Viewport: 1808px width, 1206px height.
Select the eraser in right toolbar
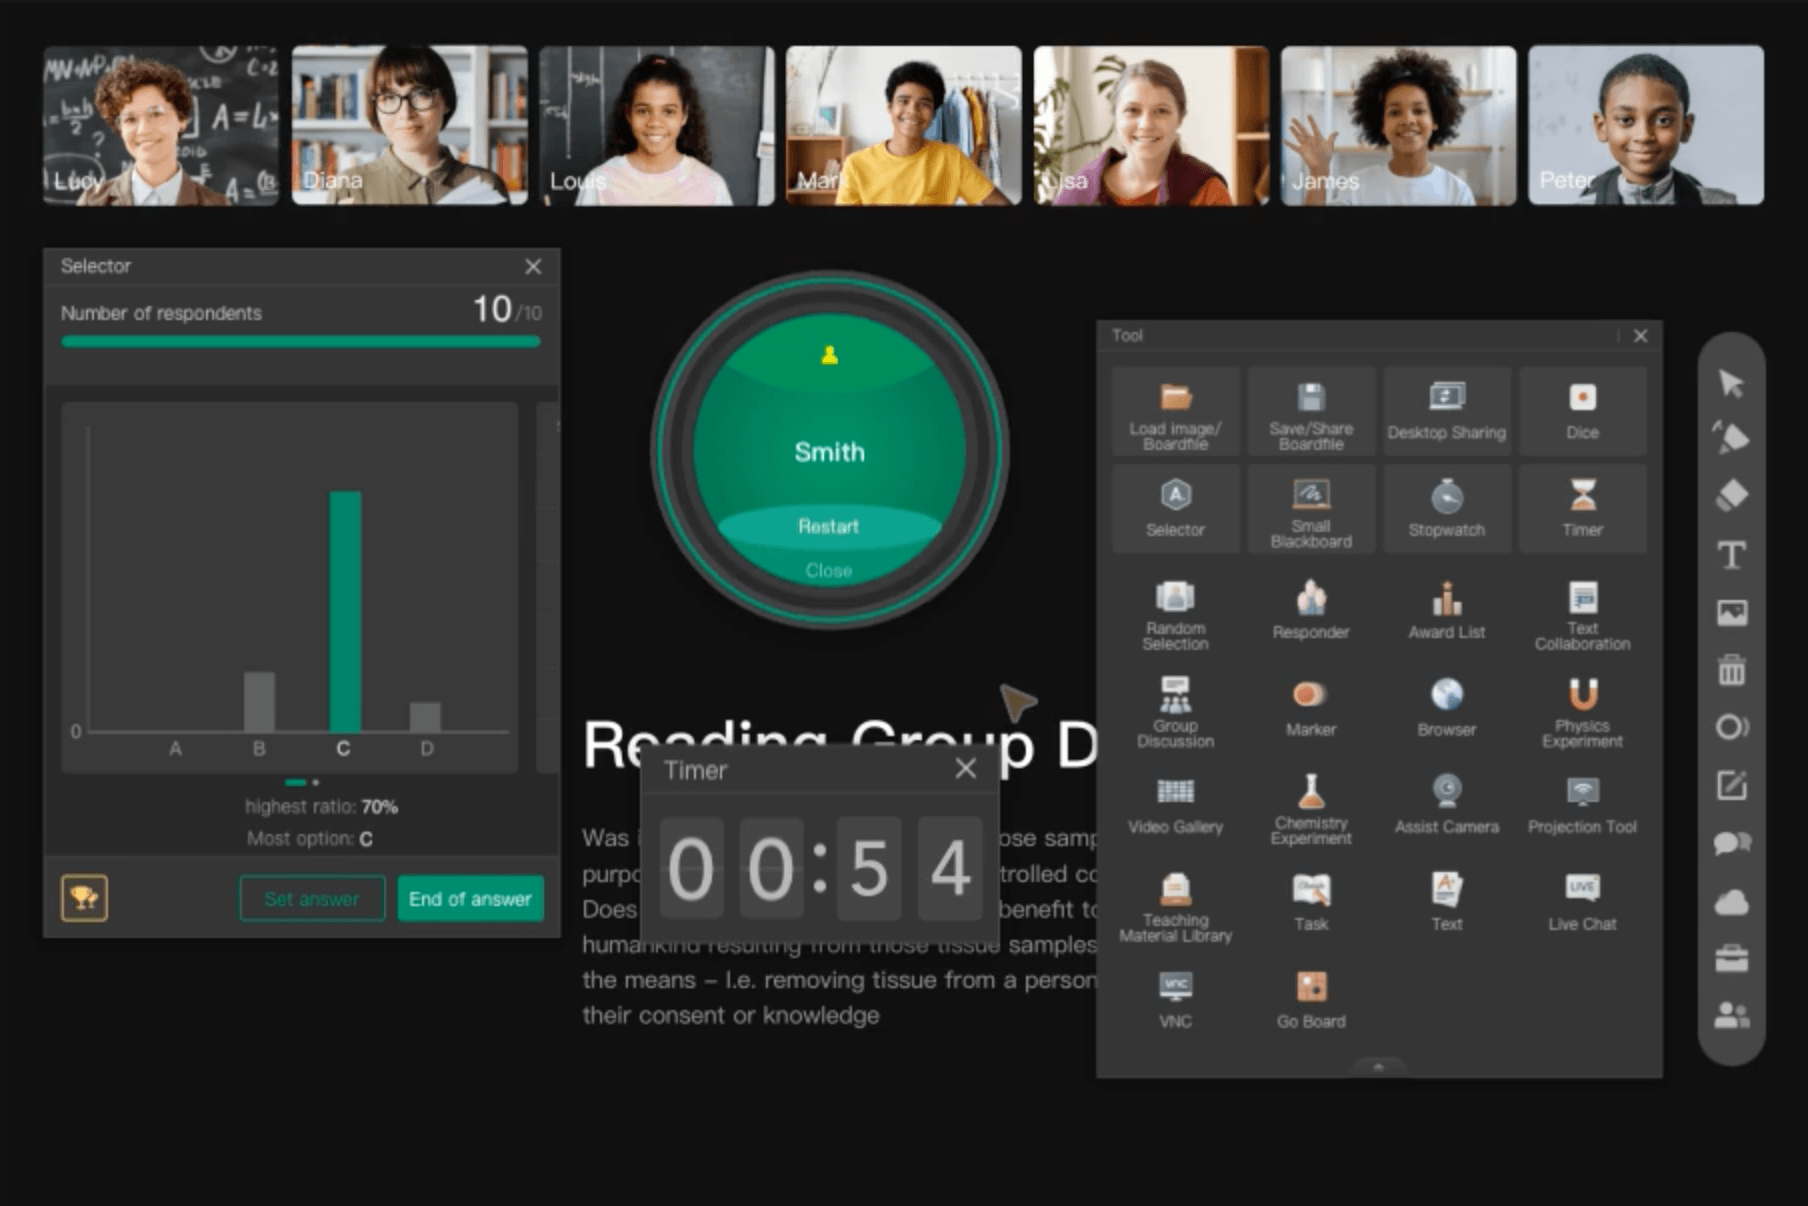coord(1732,495)
